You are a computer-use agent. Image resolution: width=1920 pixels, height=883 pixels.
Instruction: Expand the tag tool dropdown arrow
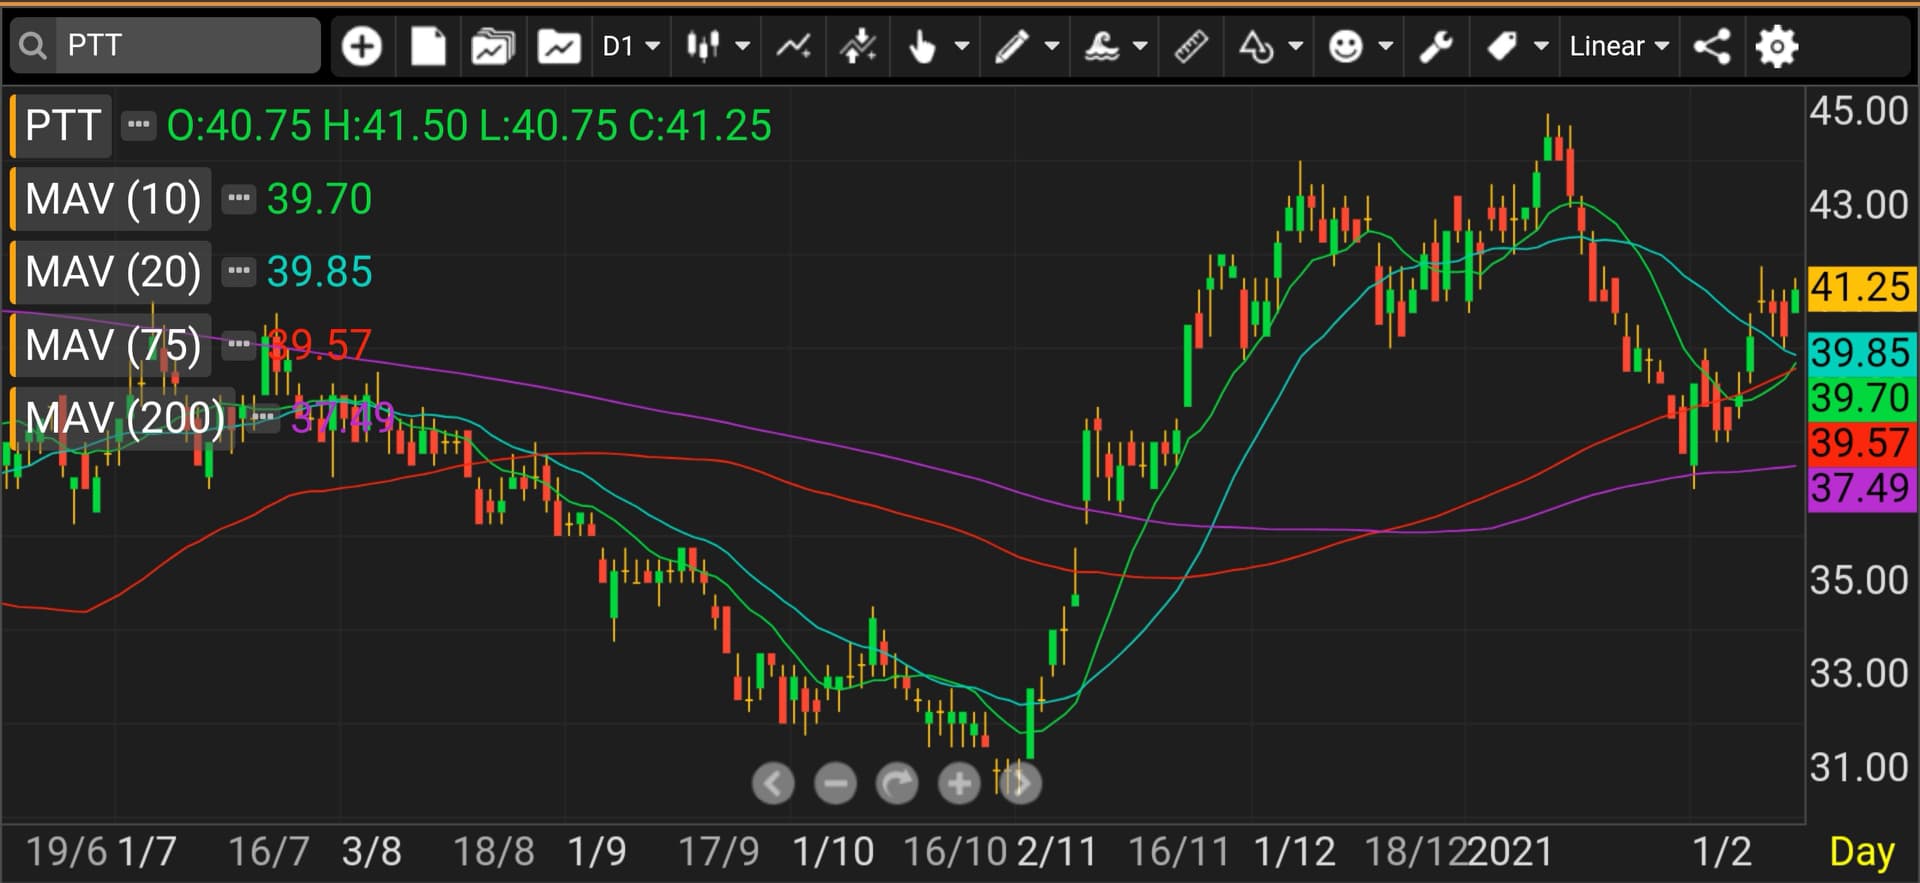pos(1542,46)
